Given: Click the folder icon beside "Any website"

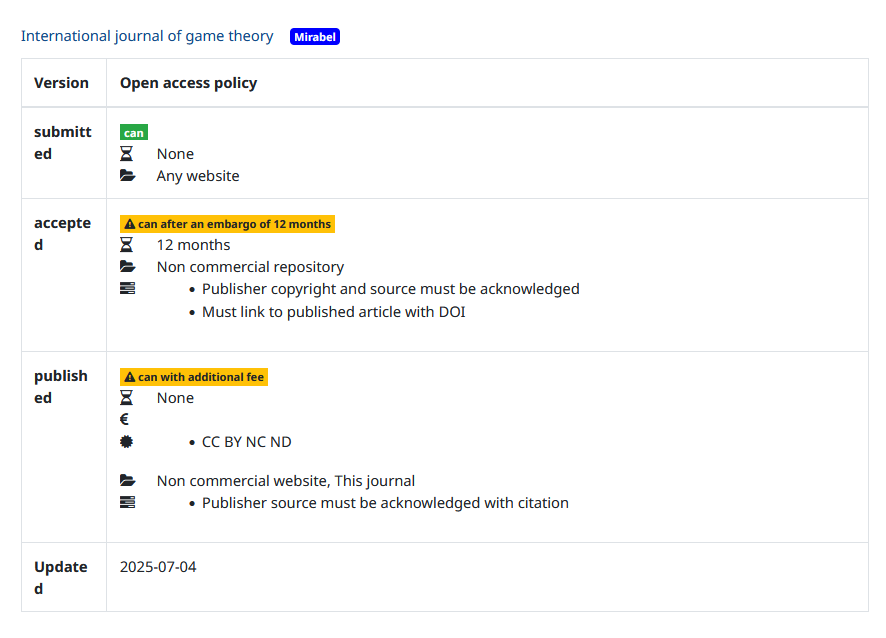Looking at the screenshot, I should click(x=127, y=176).
